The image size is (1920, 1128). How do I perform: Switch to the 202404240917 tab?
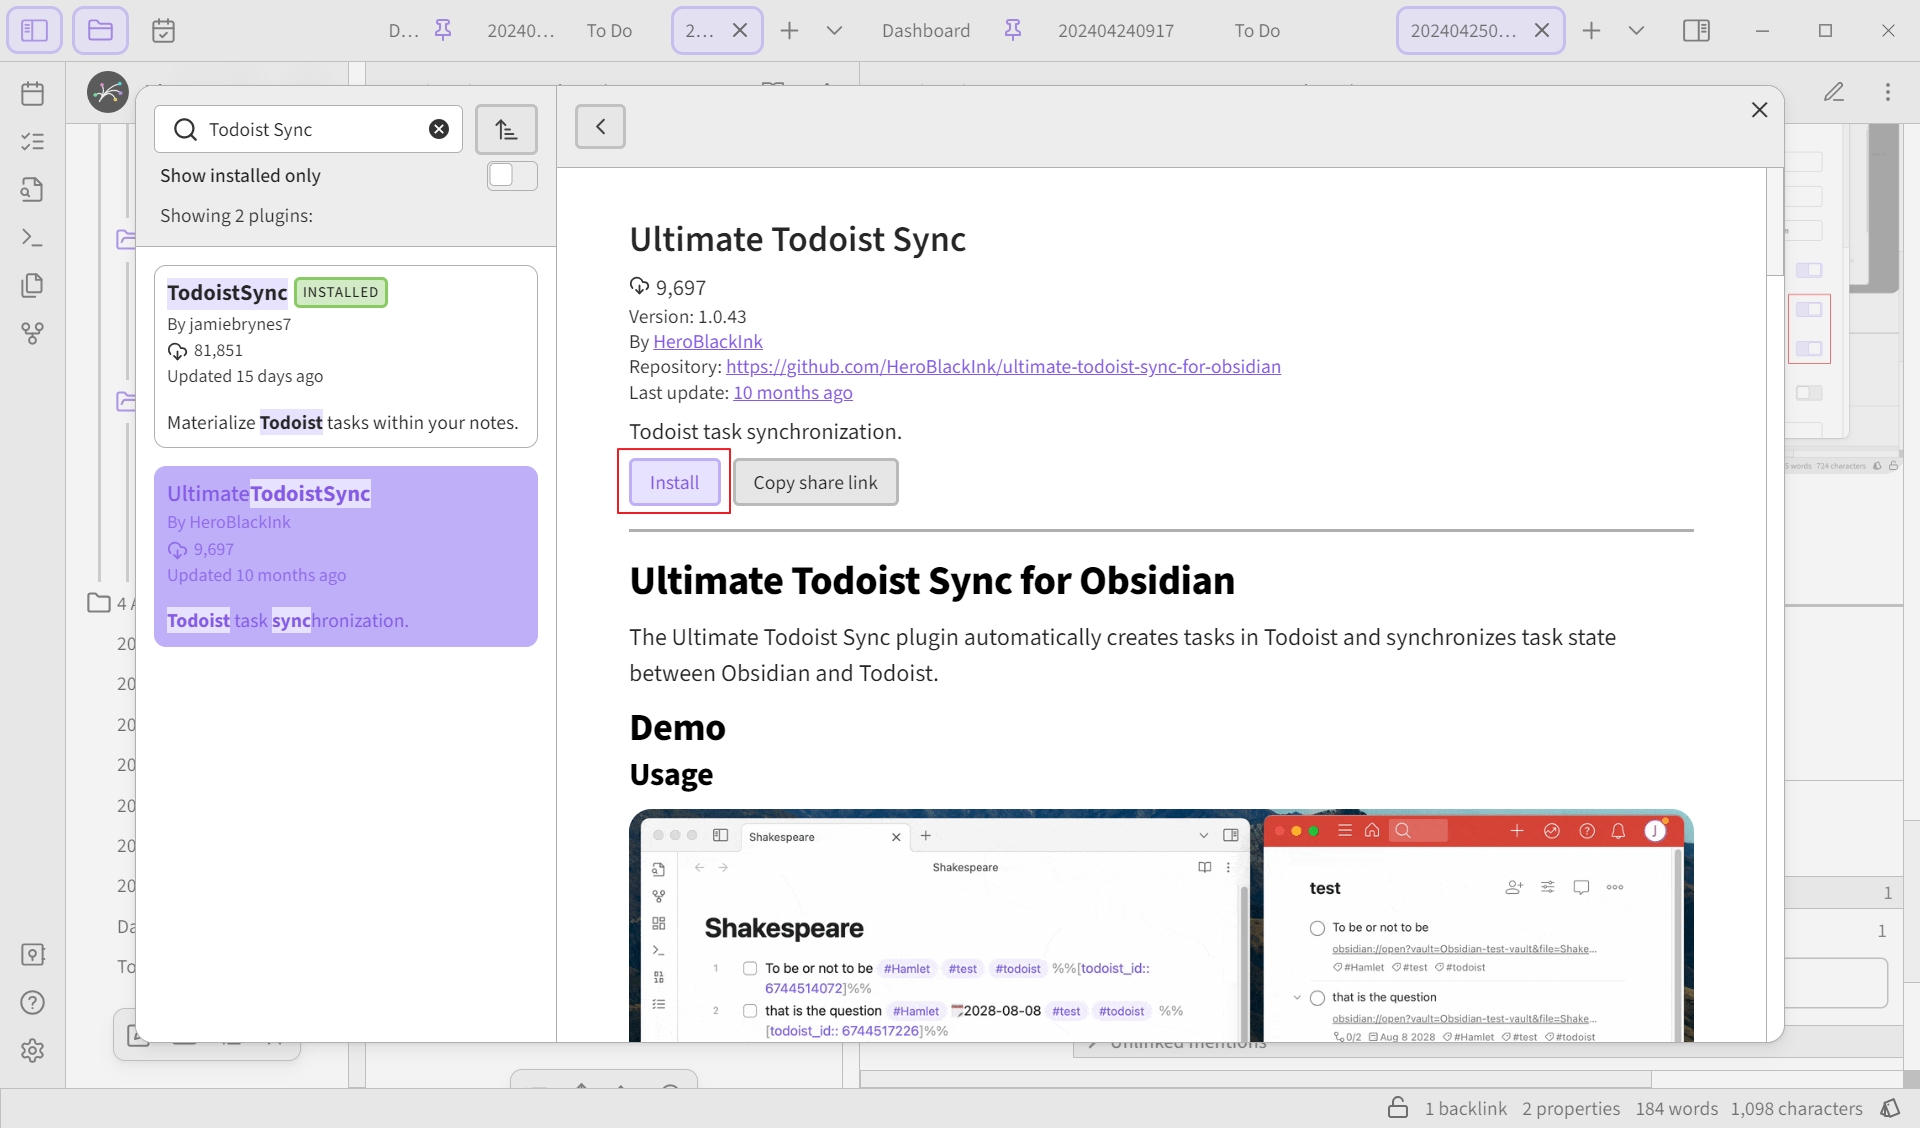tap(1116, 30)
